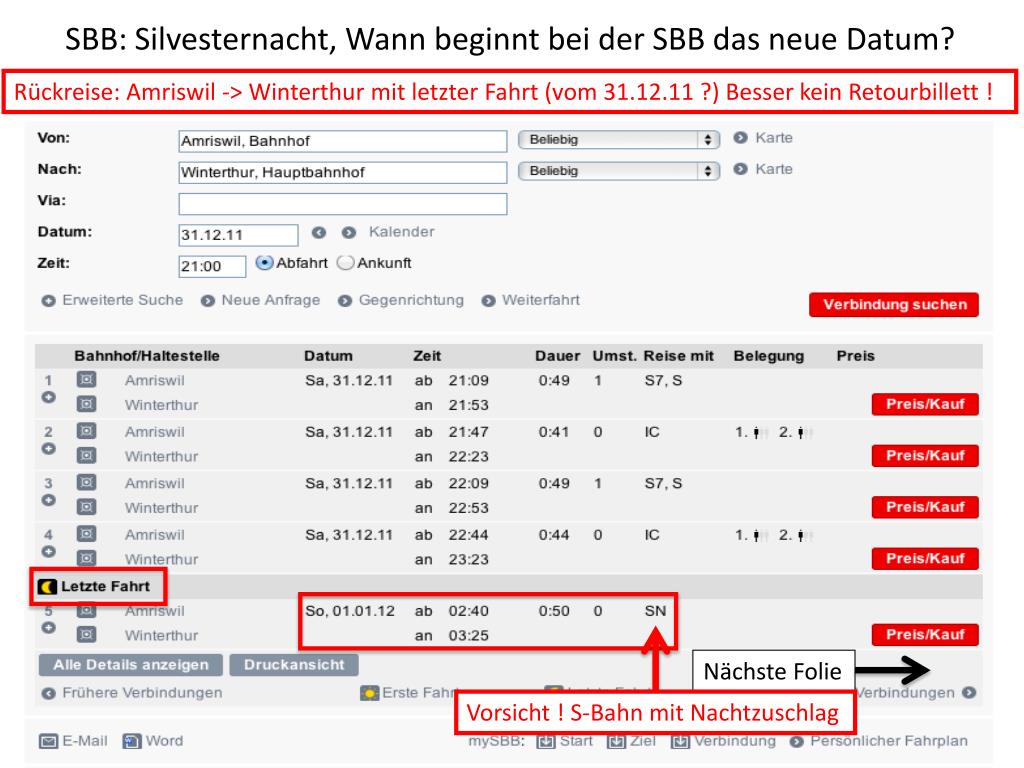Click the So, 01.01.12 date cell
Screen dimensions: 1024x768
350,611
